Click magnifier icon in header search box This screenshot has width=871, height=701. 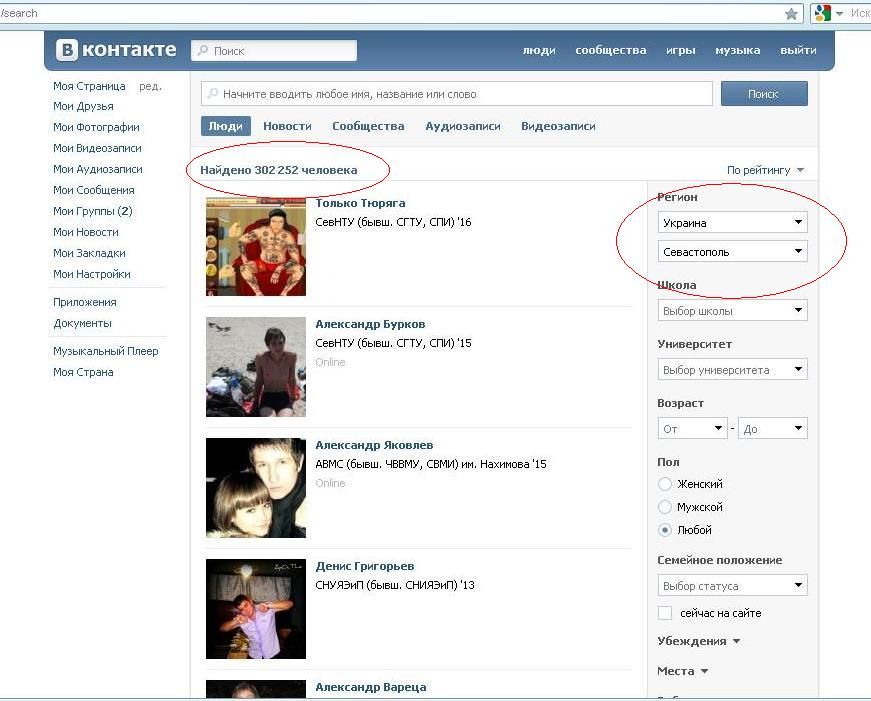pyautogui.click(x=202, y=51)
